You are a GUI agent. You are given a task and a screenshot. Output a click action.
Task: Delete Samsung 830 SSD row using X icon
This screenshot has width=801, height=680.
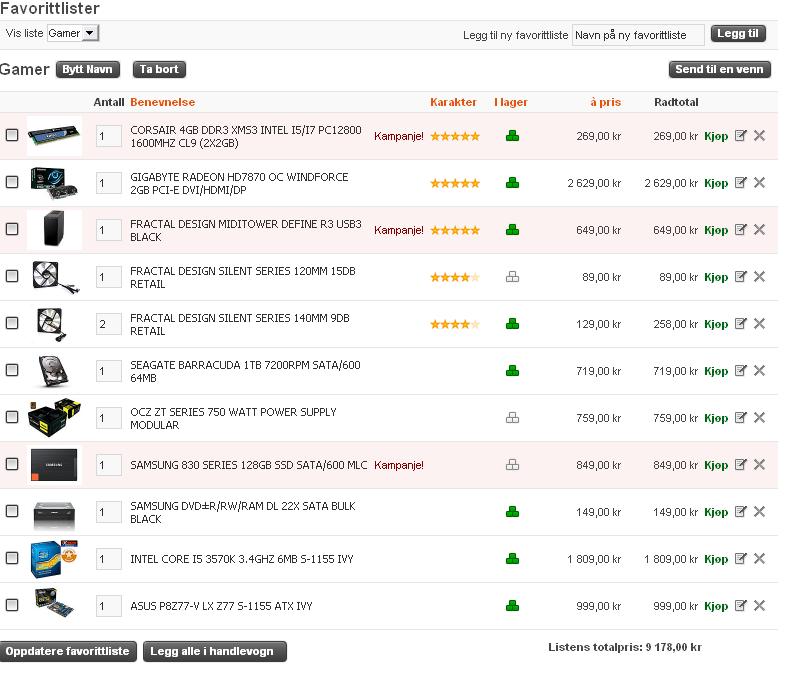(760, 464)
